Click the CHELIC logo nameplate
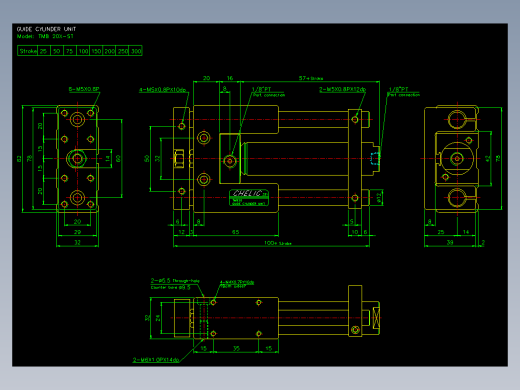The image size is (520, 390). [x=249, y=198]
